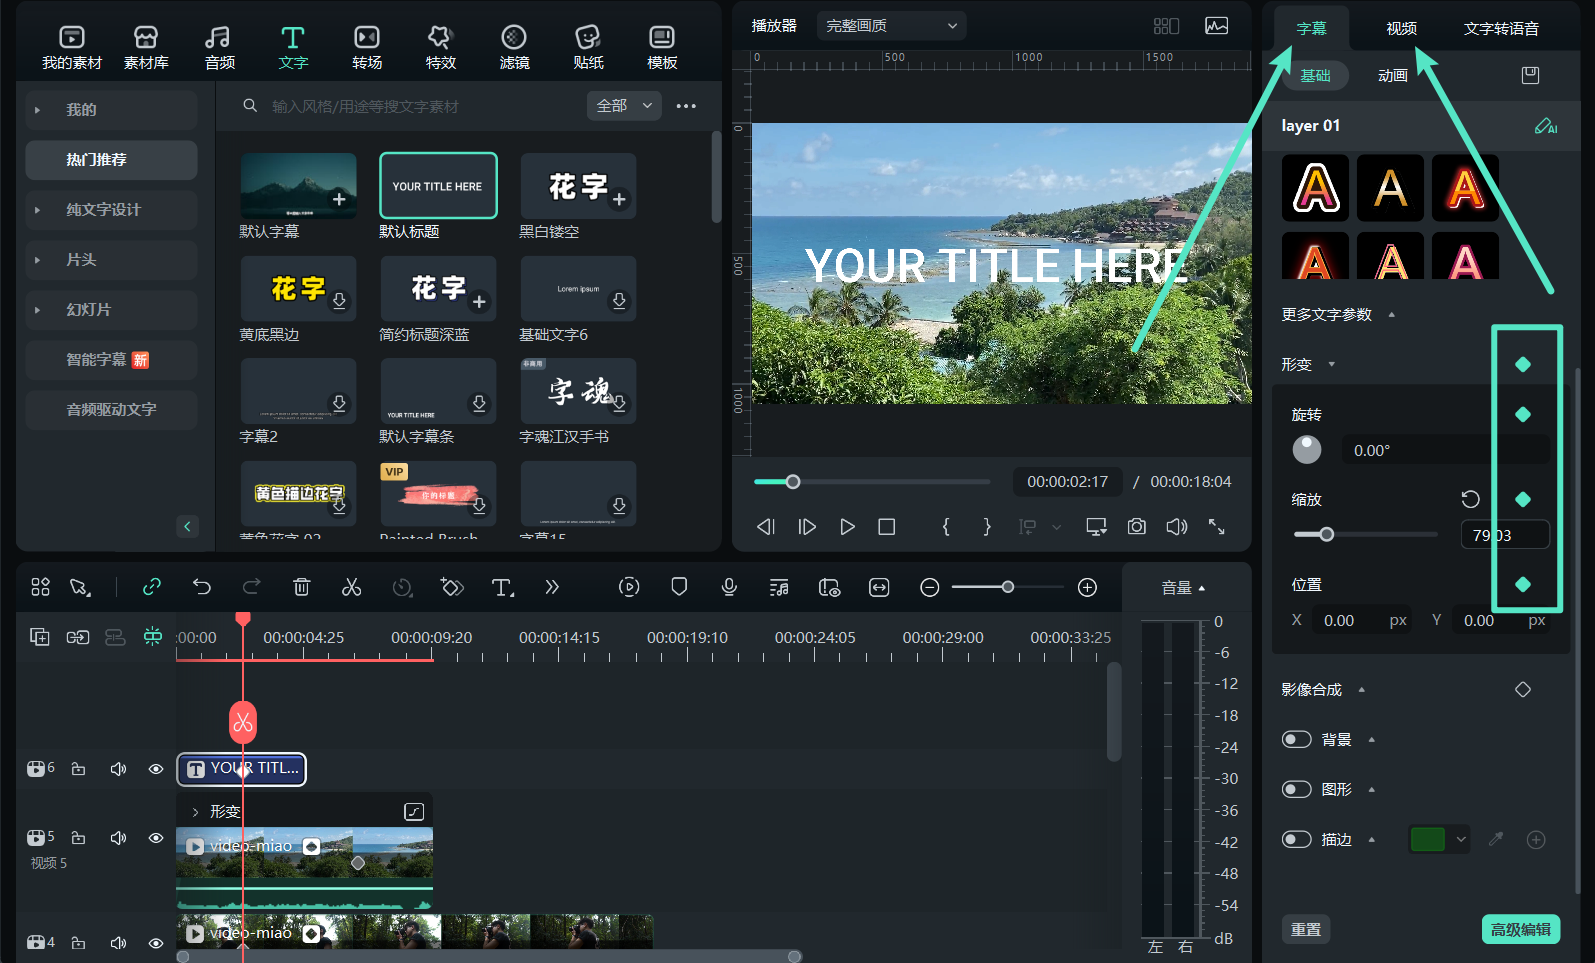The height and width of the screenshot is (963, 1595).
Task: Open the 音频驱动文字 category
Action: pos(111,410)
